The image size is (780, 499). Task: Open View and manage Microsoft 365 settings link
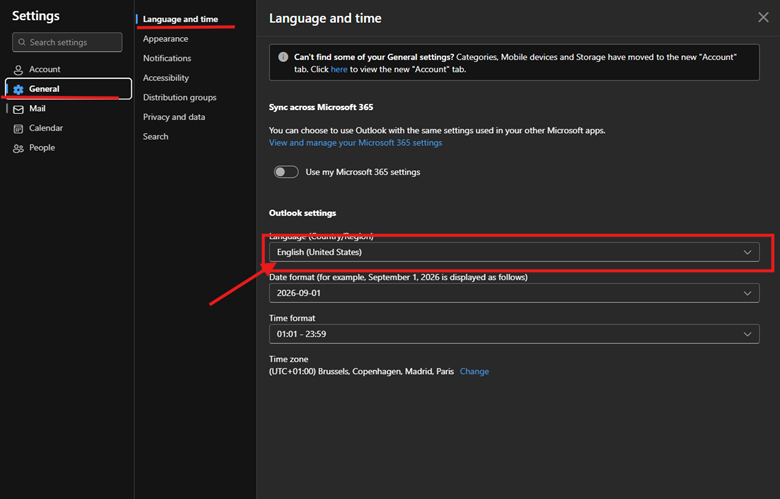[355, 143]
